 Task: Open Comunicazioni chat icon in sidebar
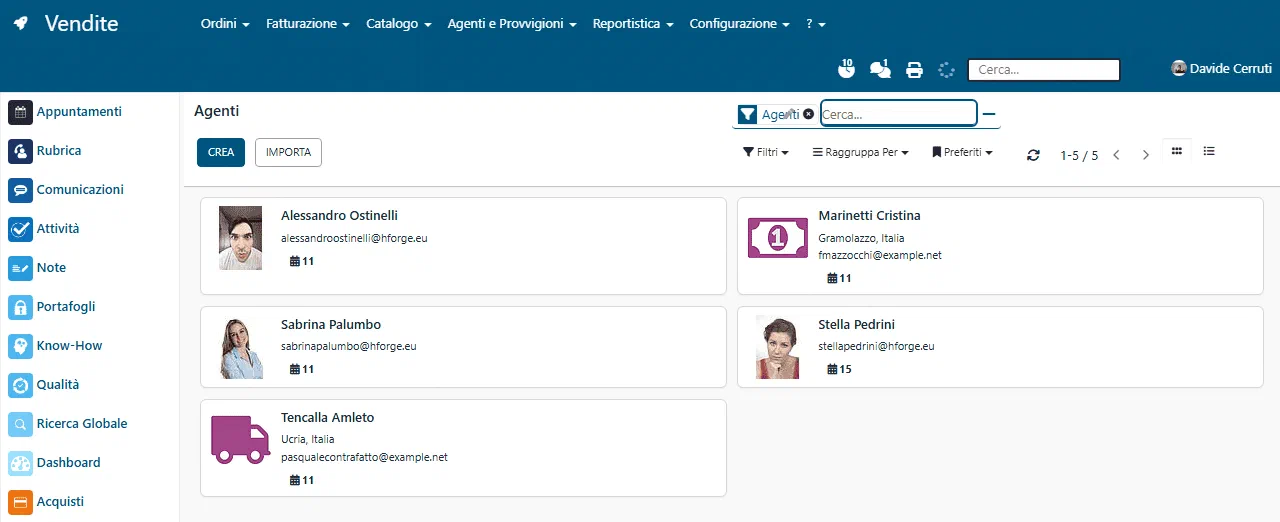click(x=21, y=190)
